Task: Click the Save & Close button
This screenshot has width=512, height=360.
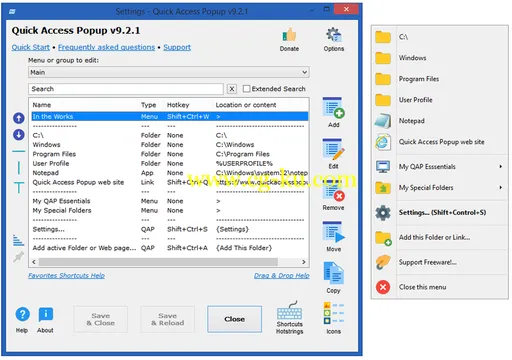Action: coord(100,319)
